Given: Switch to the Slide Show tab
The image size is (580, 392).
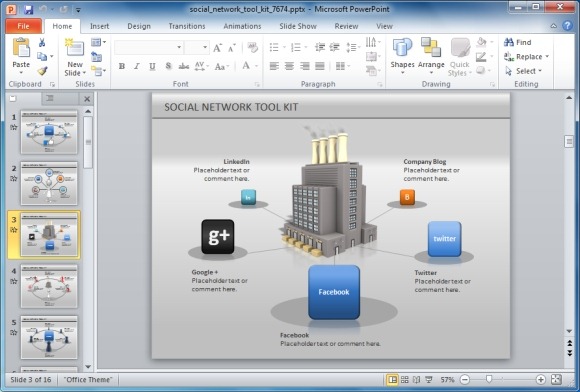Looking at the screenshot, I should (298, 26).
